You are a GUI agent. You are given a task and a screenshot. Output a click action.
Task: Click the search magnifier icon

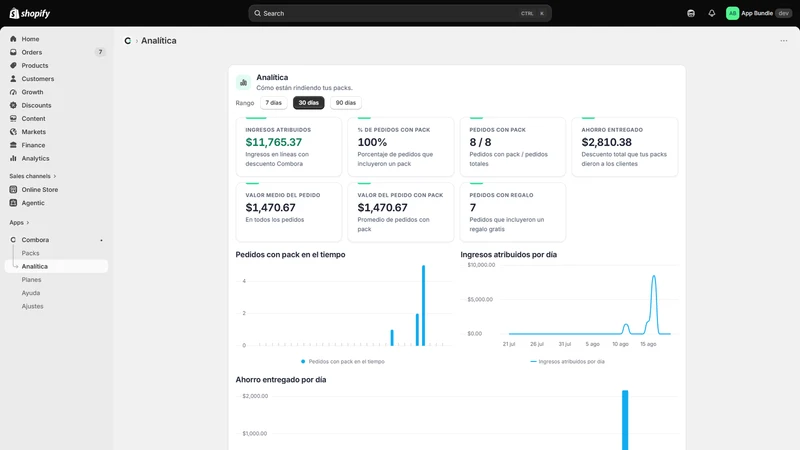[258, 13]
